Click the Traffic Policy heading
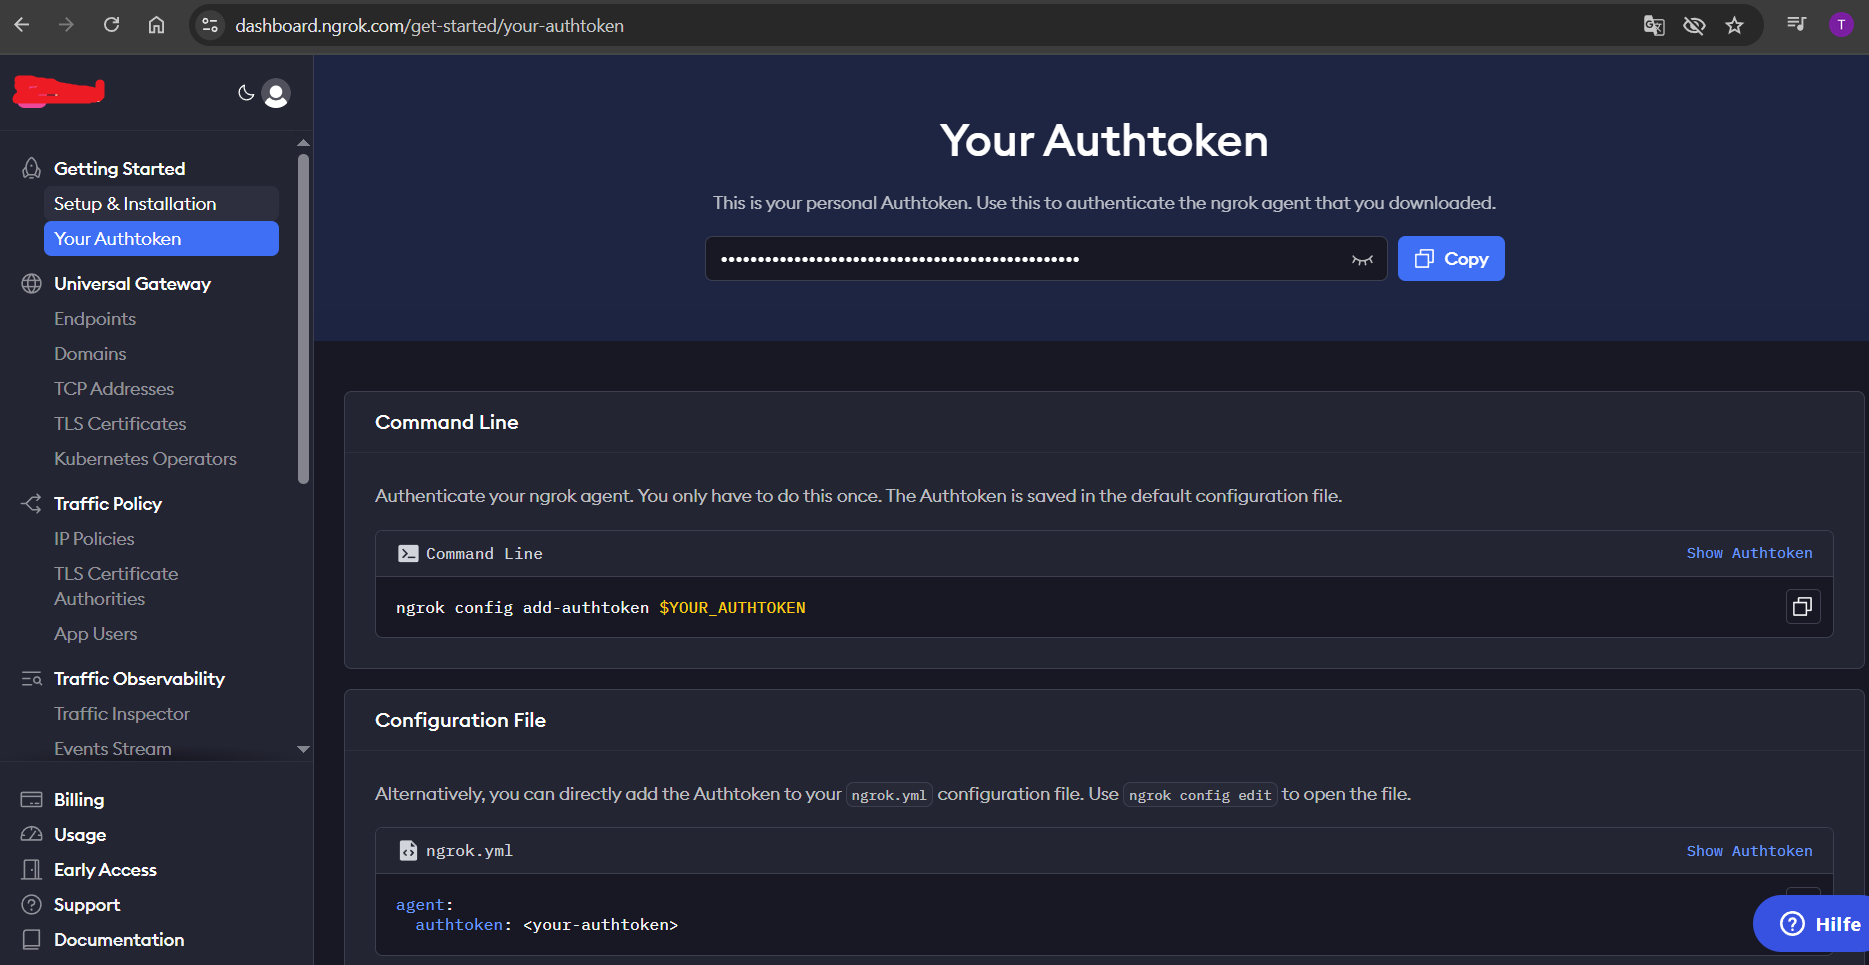Screen dimensions: 1869x965 point(108,503)
